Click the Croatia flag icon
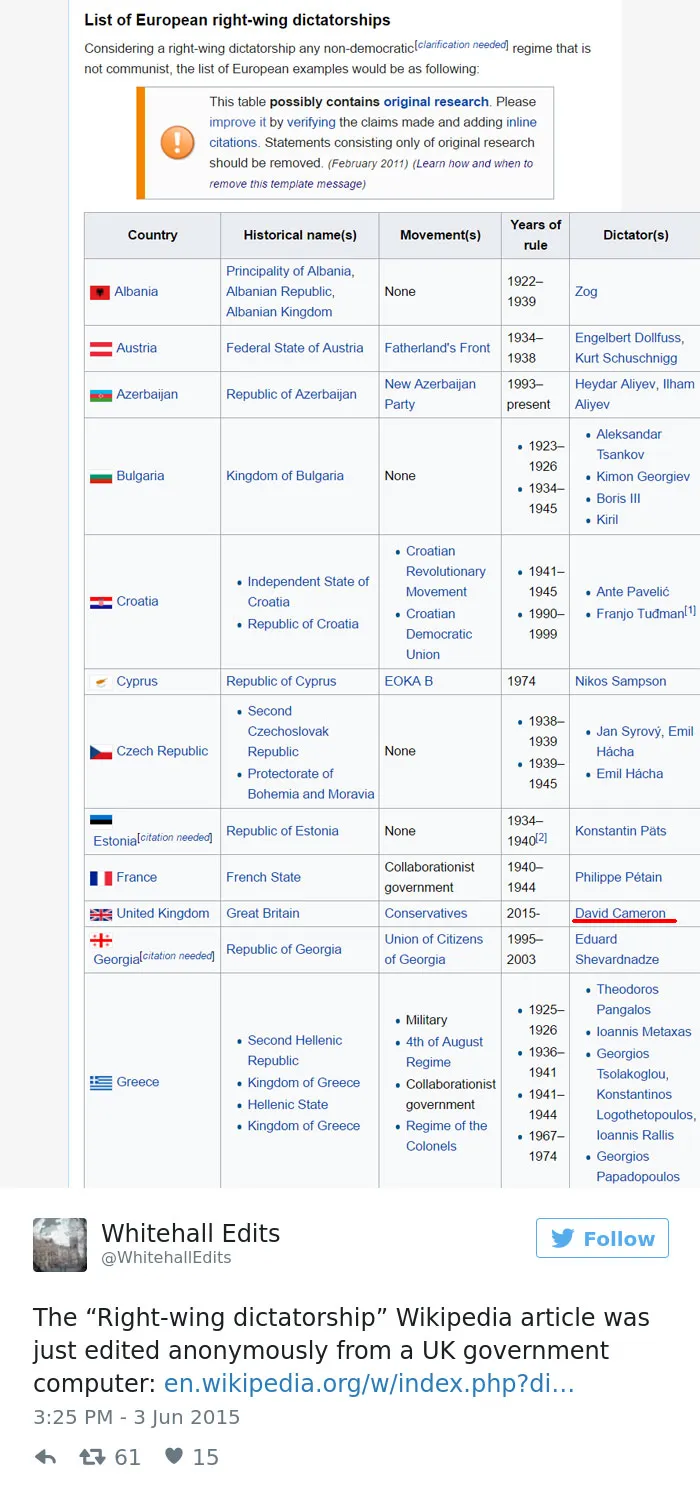 pyautogui.click(x=100, y=602)
